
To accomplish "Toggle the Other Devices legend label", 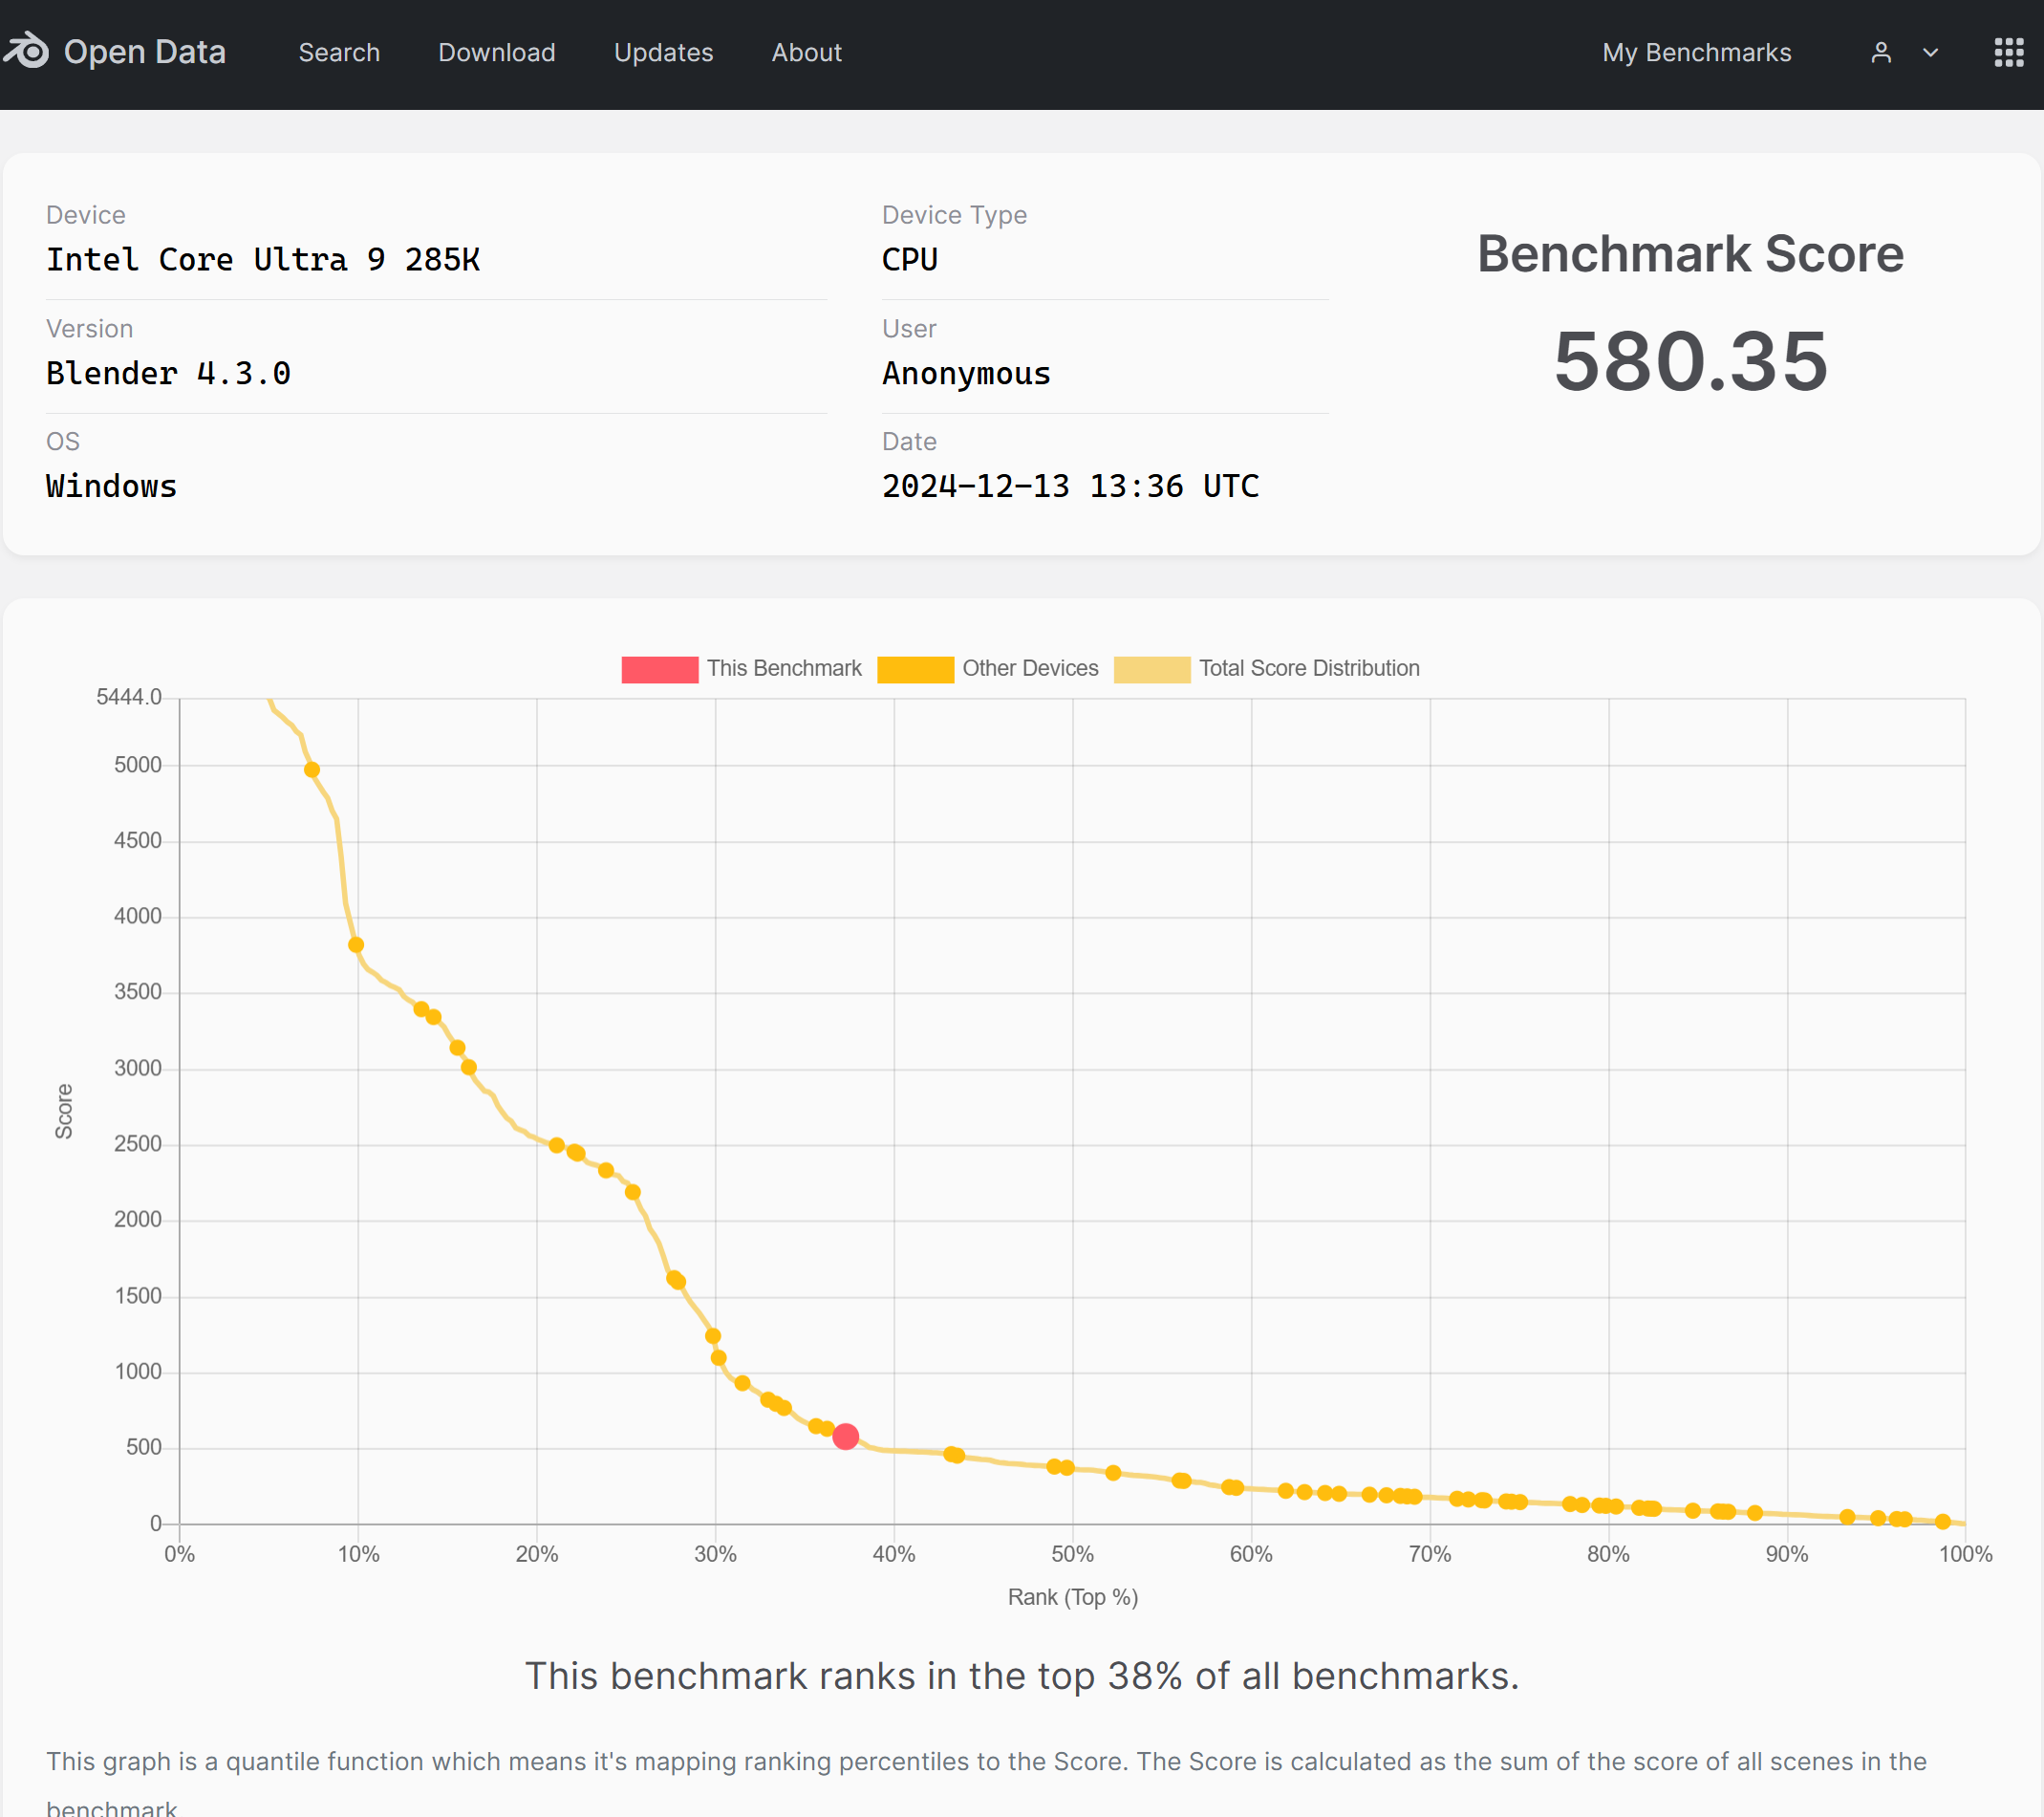I will click(1029, 668).
